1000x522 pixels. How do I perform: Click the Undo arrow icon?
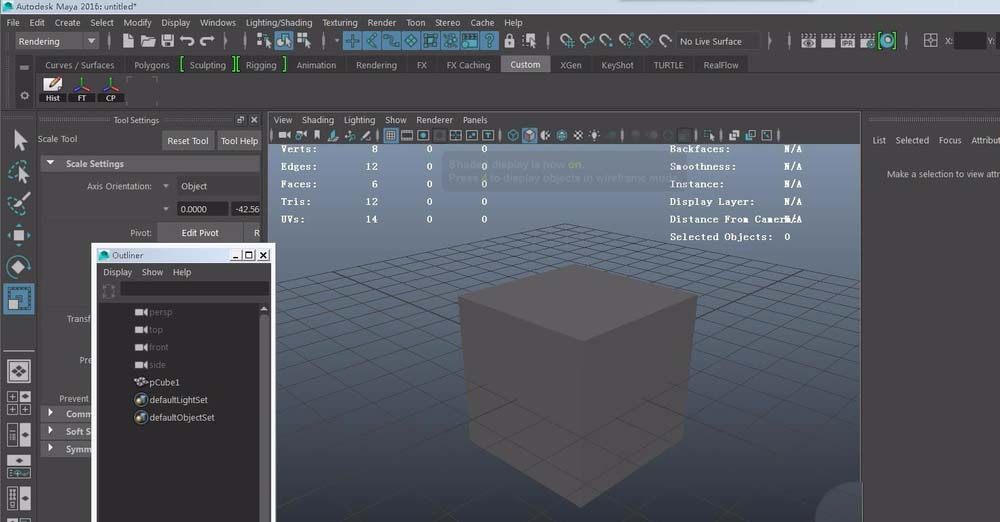pos(187,41)
